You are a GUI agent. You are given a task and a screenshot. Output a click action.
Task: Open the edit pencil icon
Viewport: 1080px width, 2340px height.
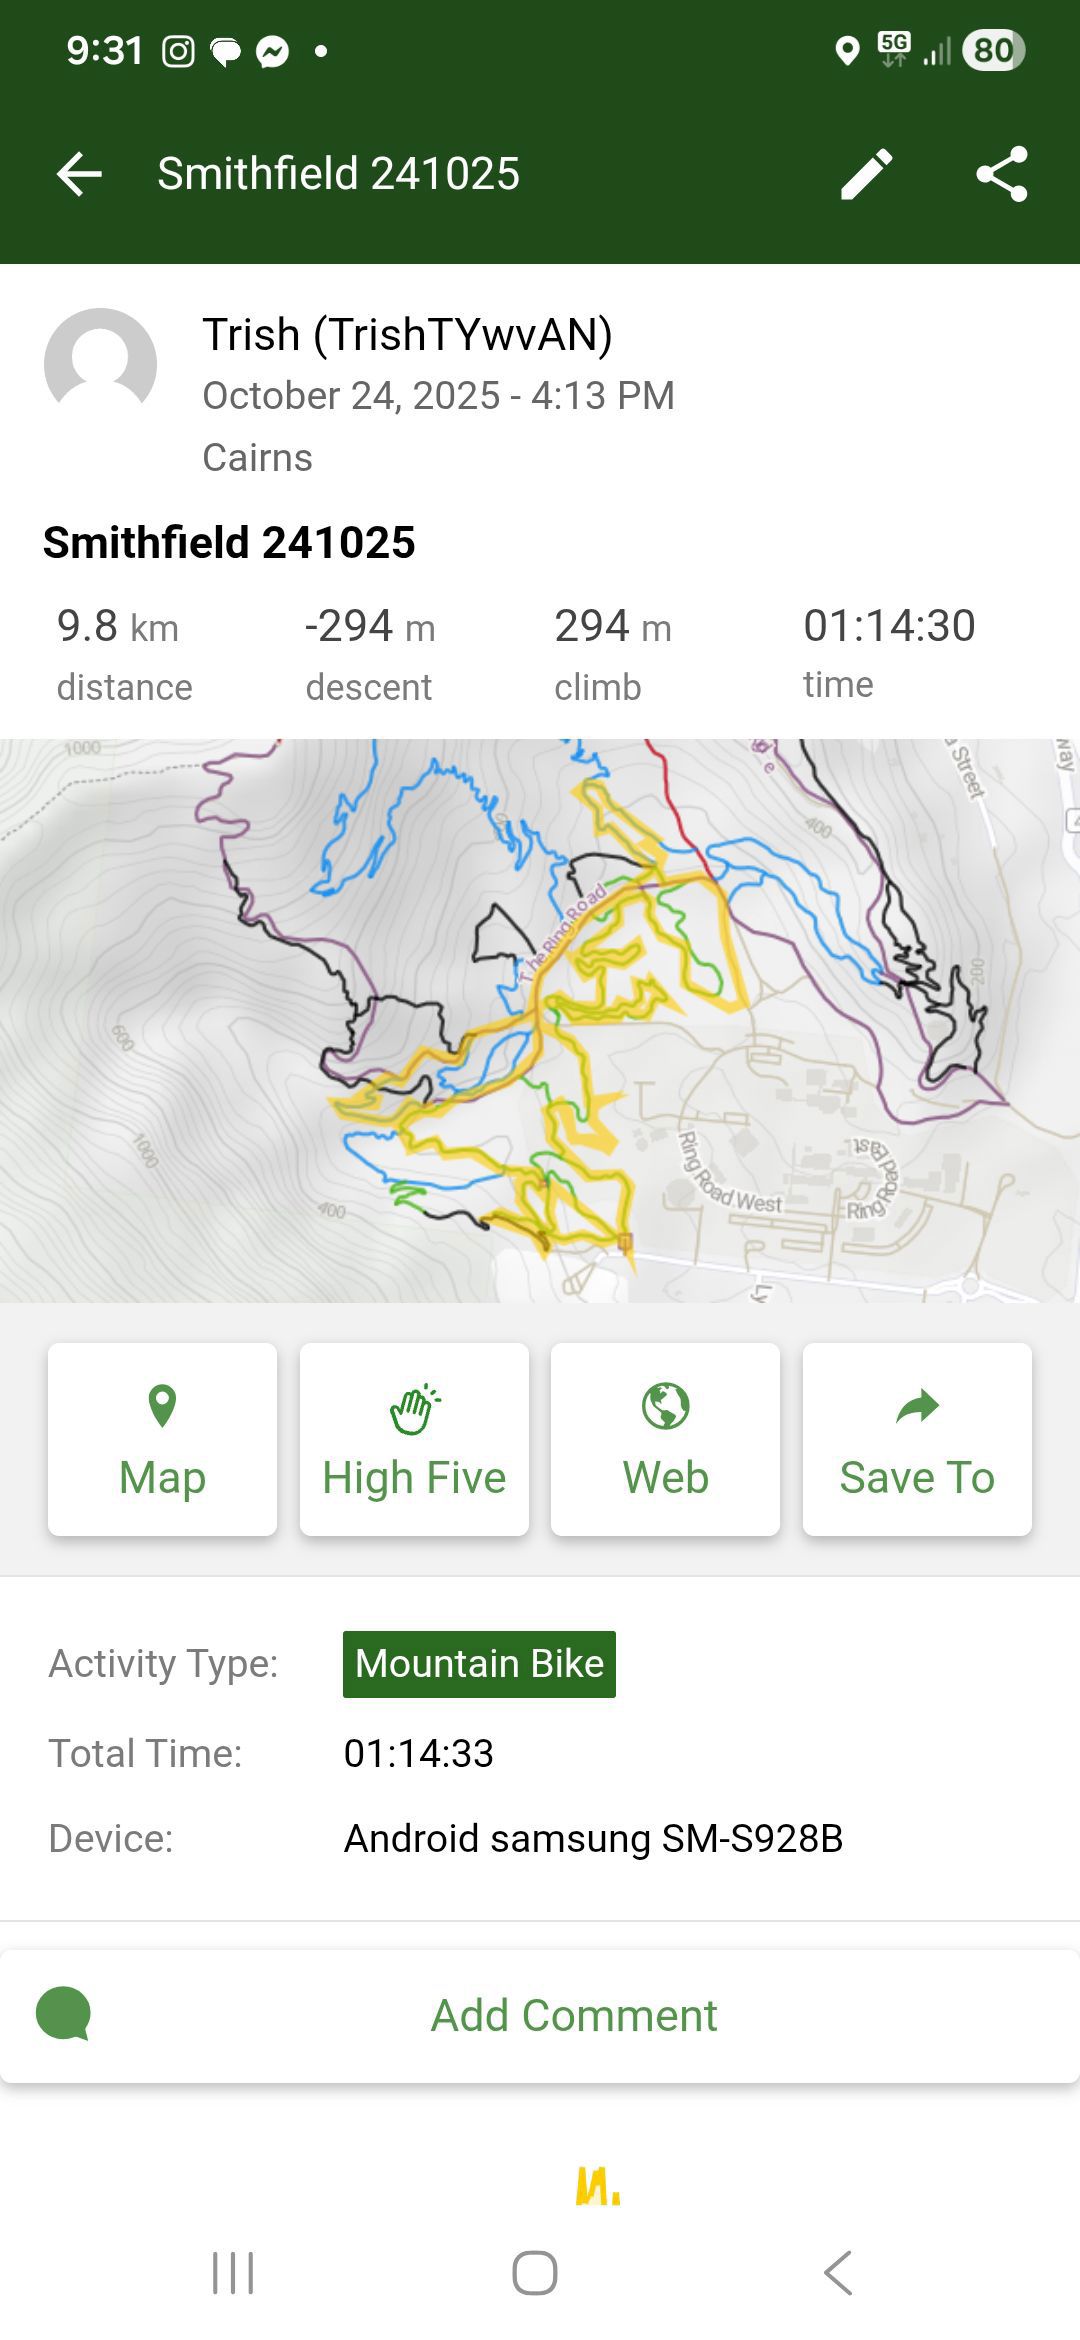point(866,174)
